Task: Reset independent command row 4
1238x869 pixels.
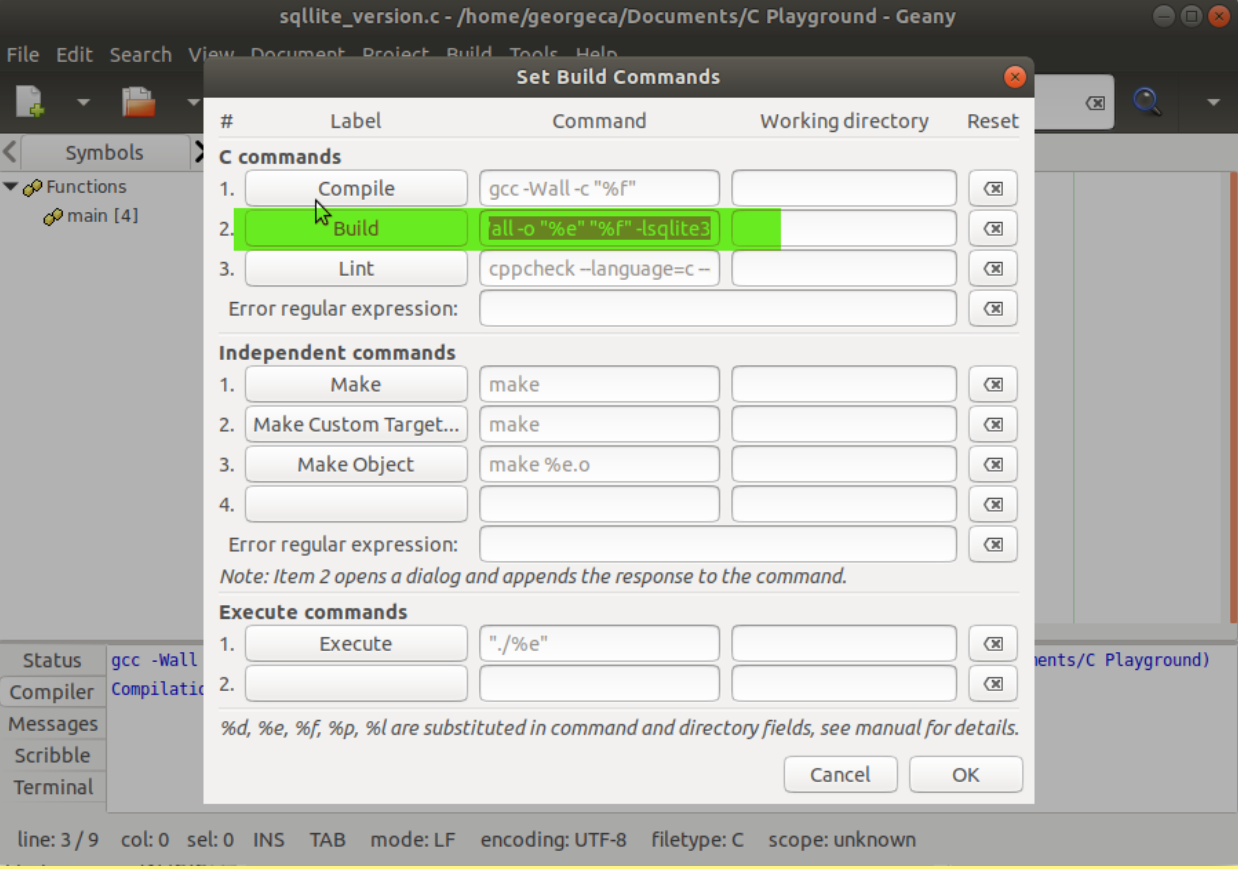Action: click(993, 504)
